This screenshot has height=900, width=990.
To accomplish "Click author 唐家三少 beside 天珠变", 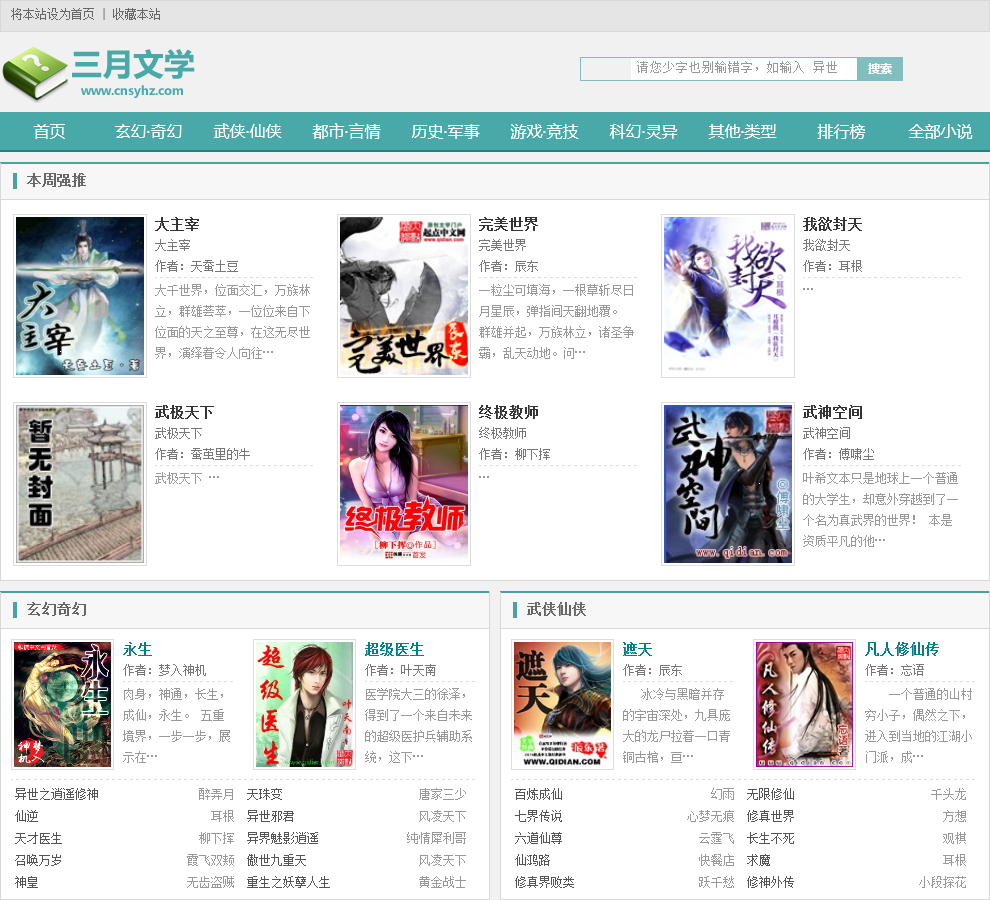I will 443,794.
